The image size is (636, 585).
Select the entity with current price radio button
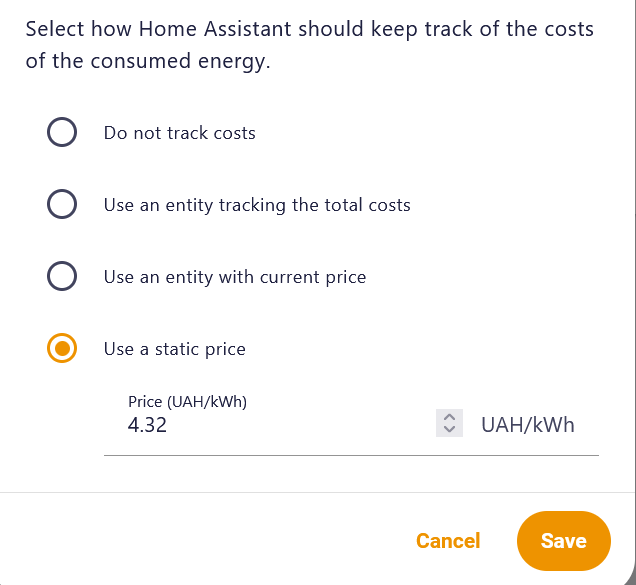(x=62, y=277)
